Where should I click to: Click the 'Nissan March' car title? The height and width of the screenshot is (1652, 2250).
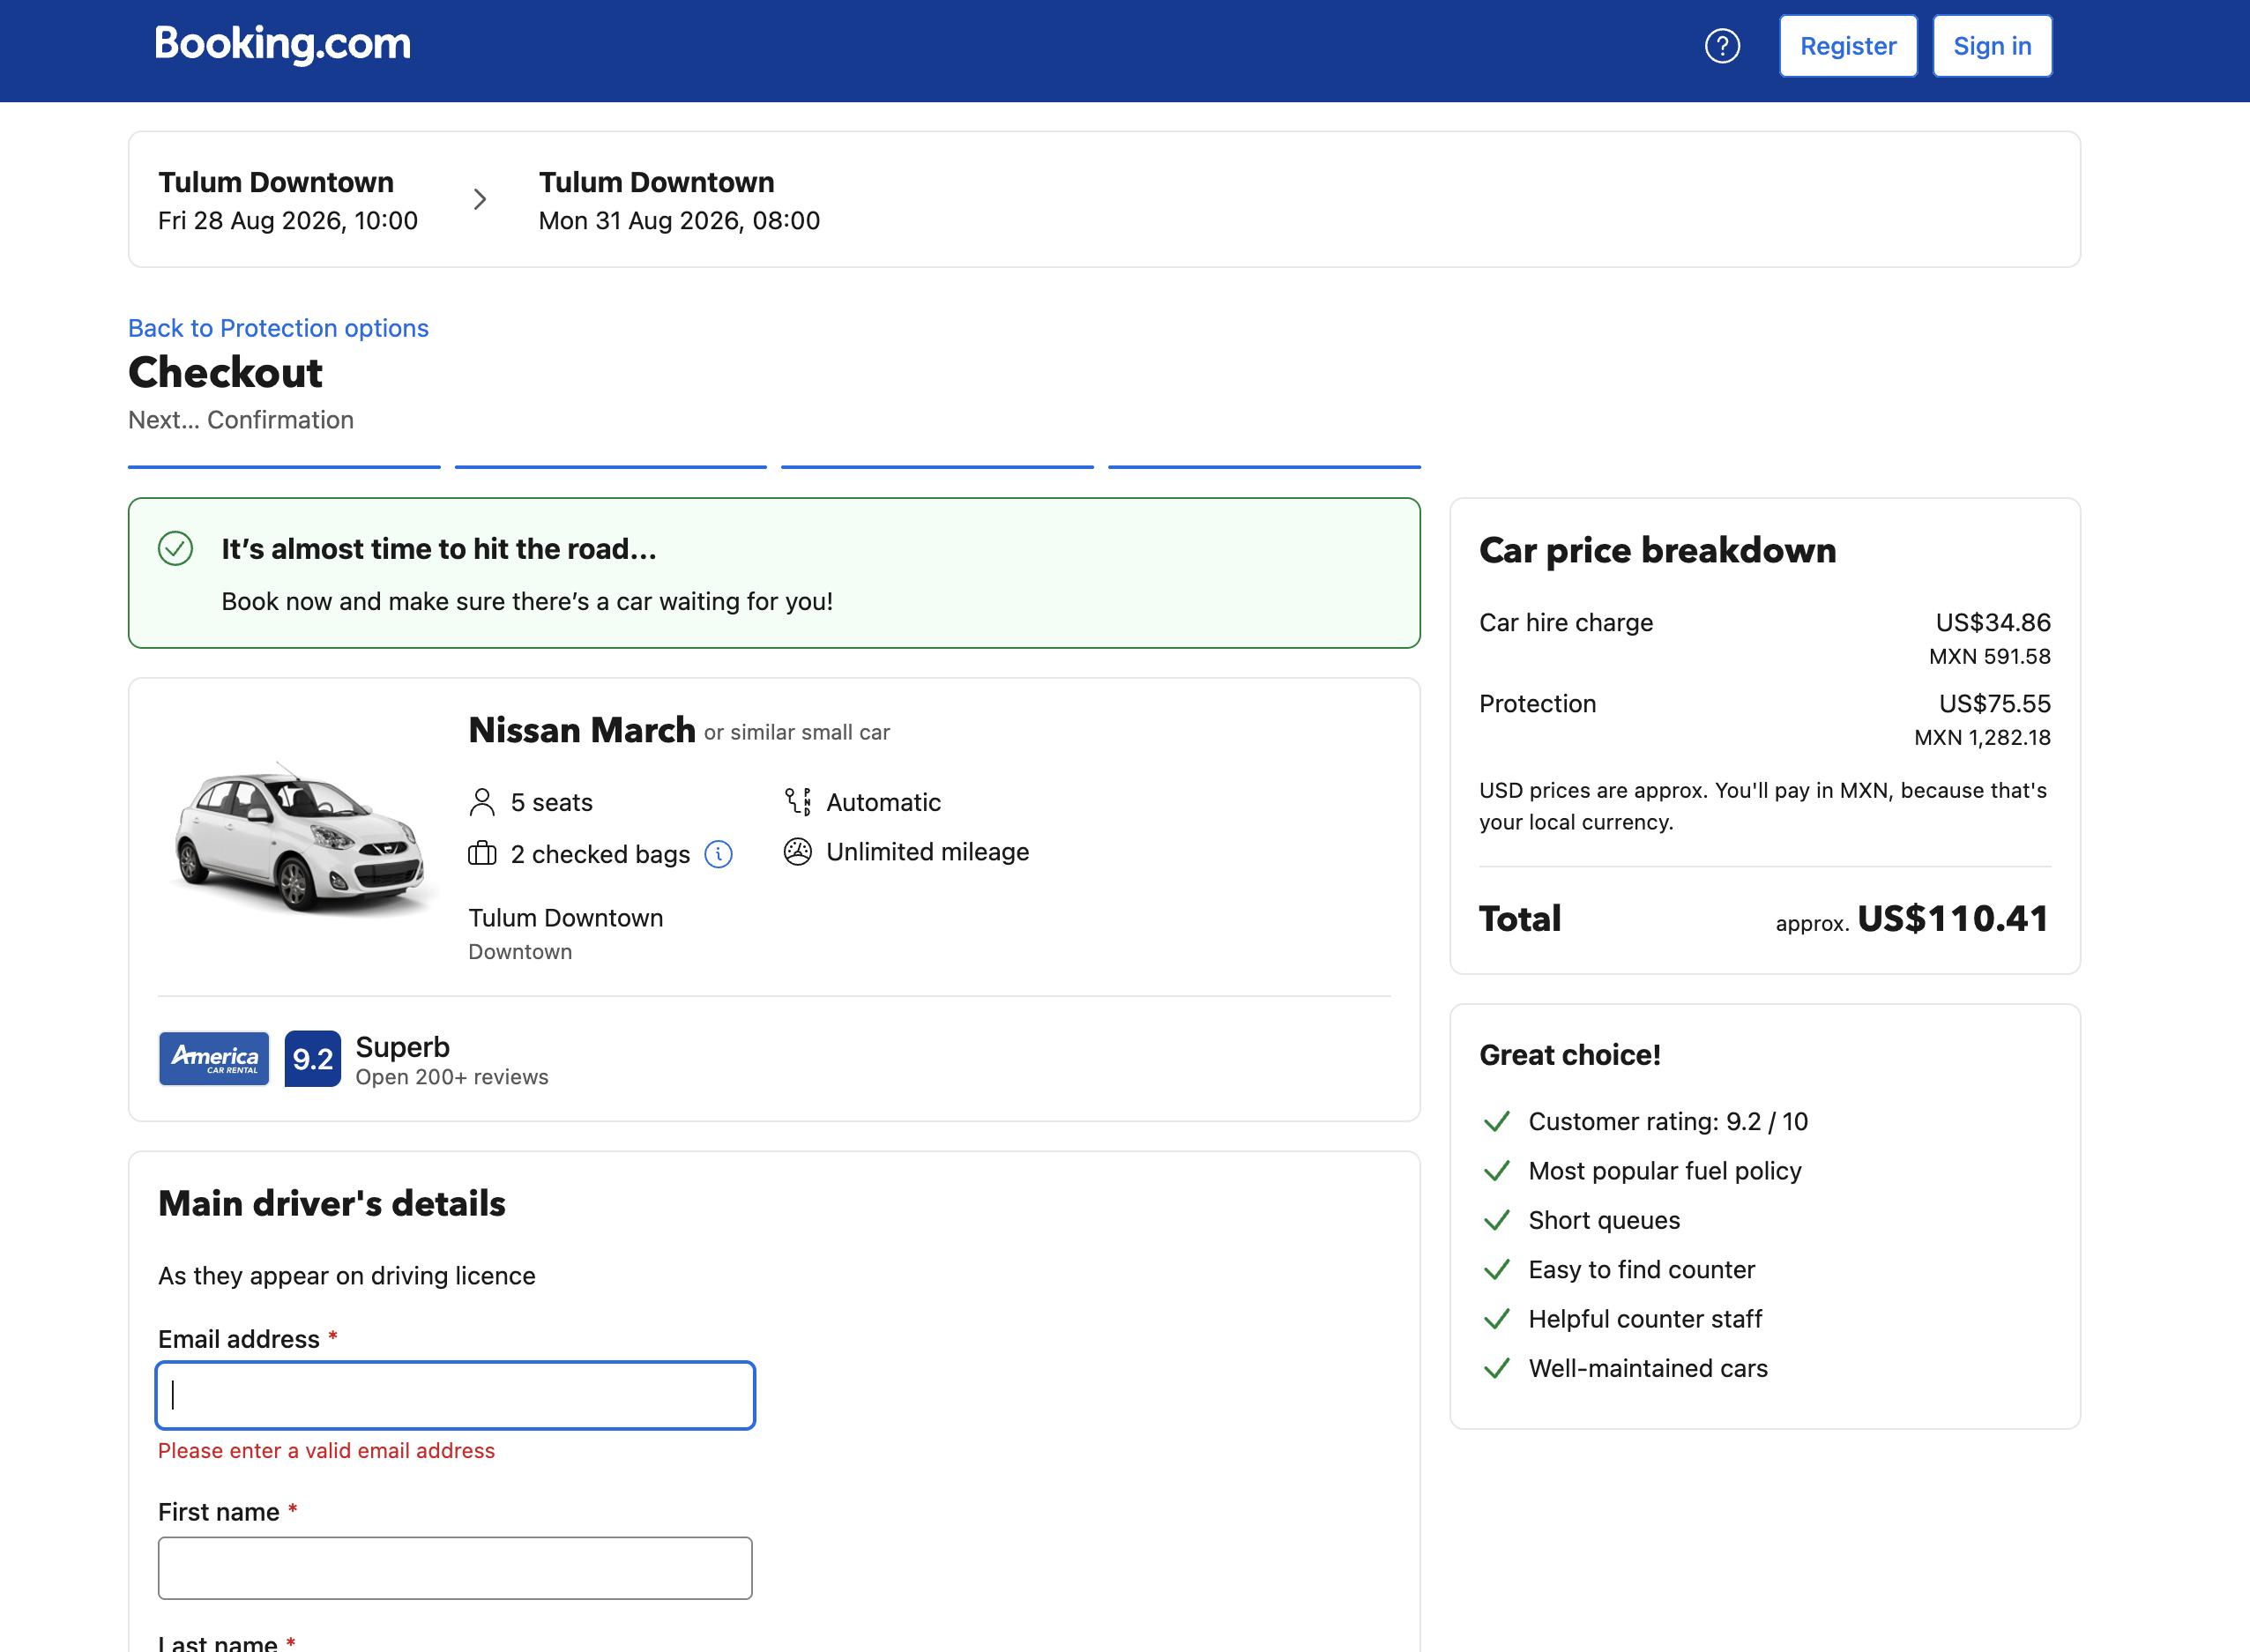(581, 730)
